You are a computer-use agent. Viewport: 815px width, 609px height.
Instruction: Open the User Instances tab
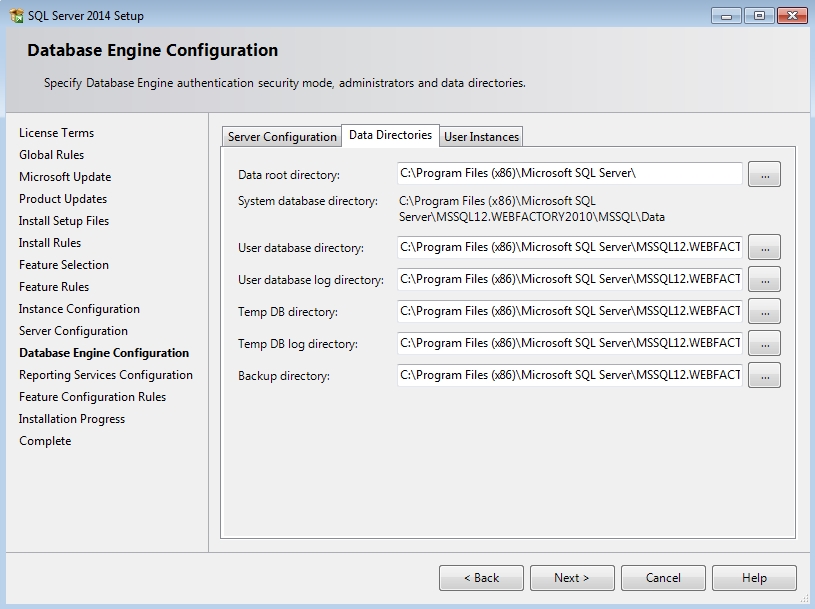[x=480, y=135]
